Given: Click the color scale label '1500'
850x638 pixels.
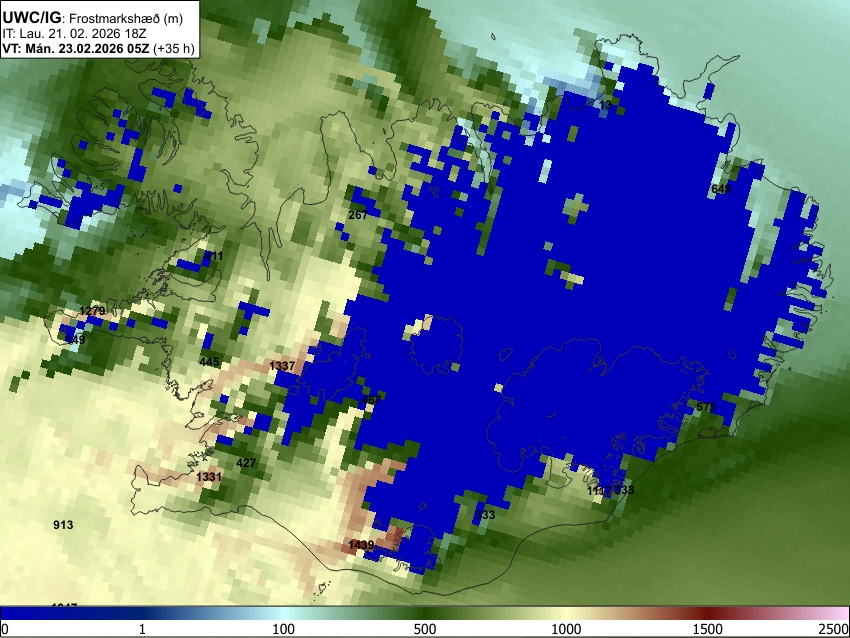Looking at the screenshot, I should (x=708, y=629).
